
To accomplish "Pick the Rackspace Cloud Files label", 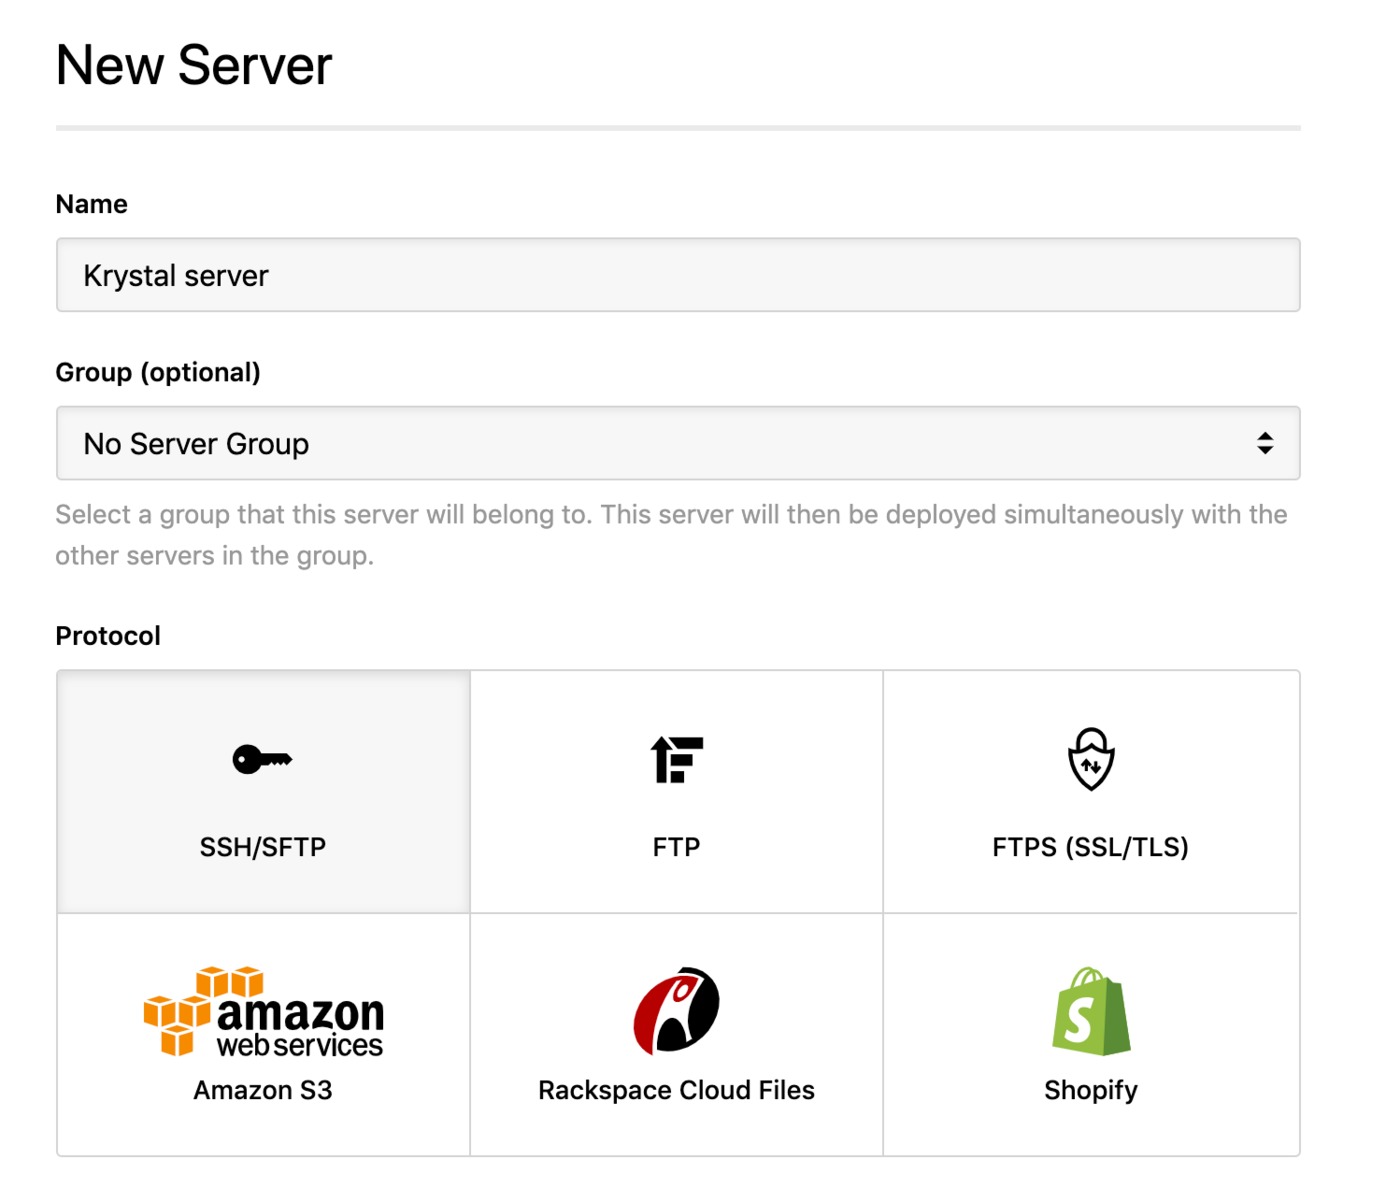I will (x=677, y=1090).
